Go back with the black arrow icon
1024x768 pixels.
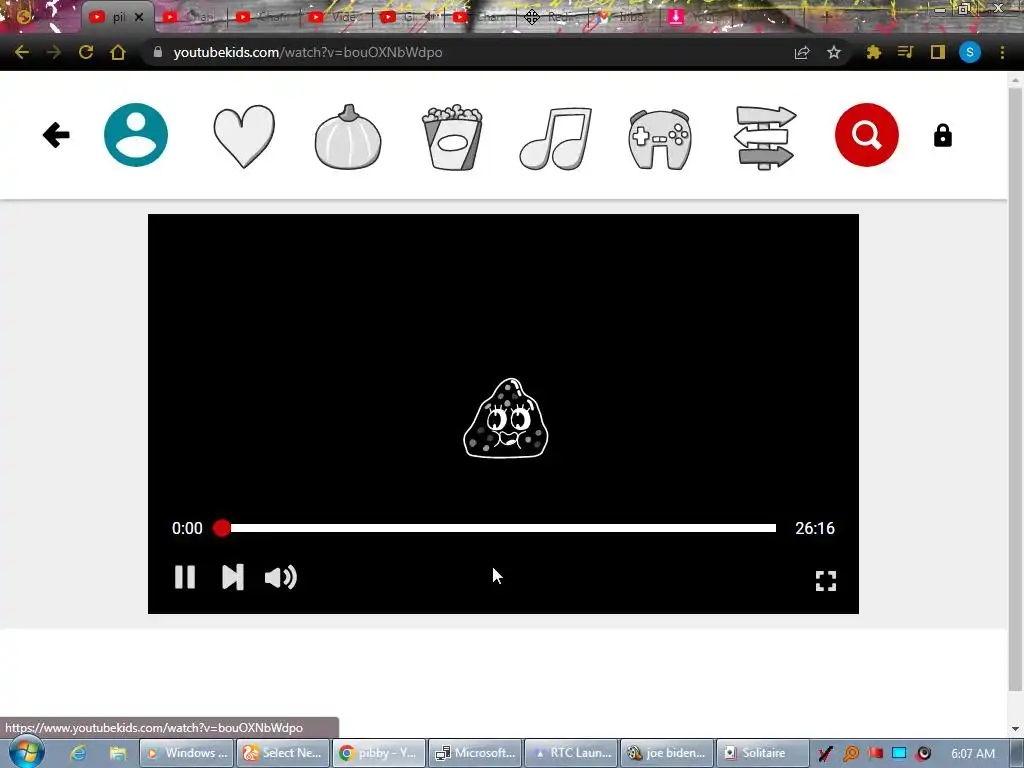click(x=56, y=135)
